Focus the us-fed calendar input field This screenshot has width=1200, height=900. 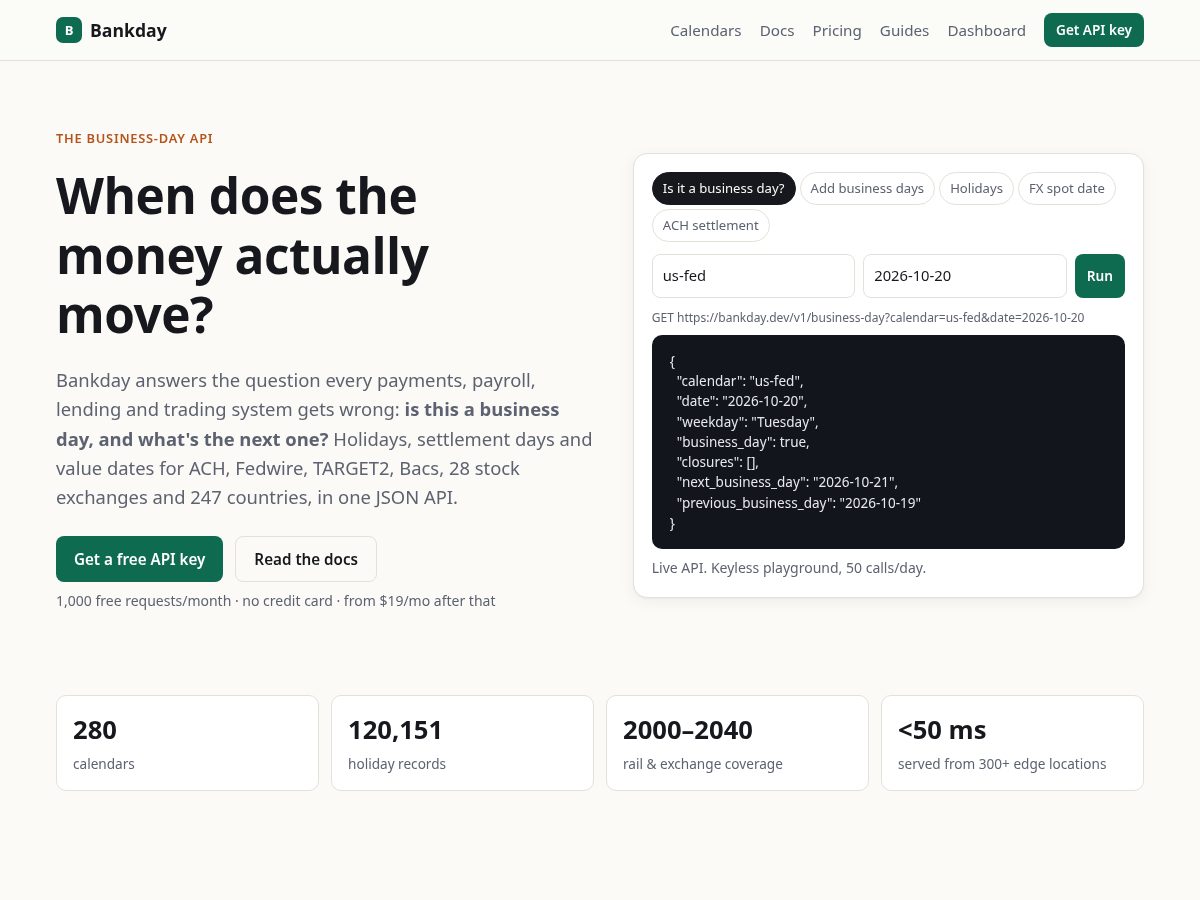753,276
